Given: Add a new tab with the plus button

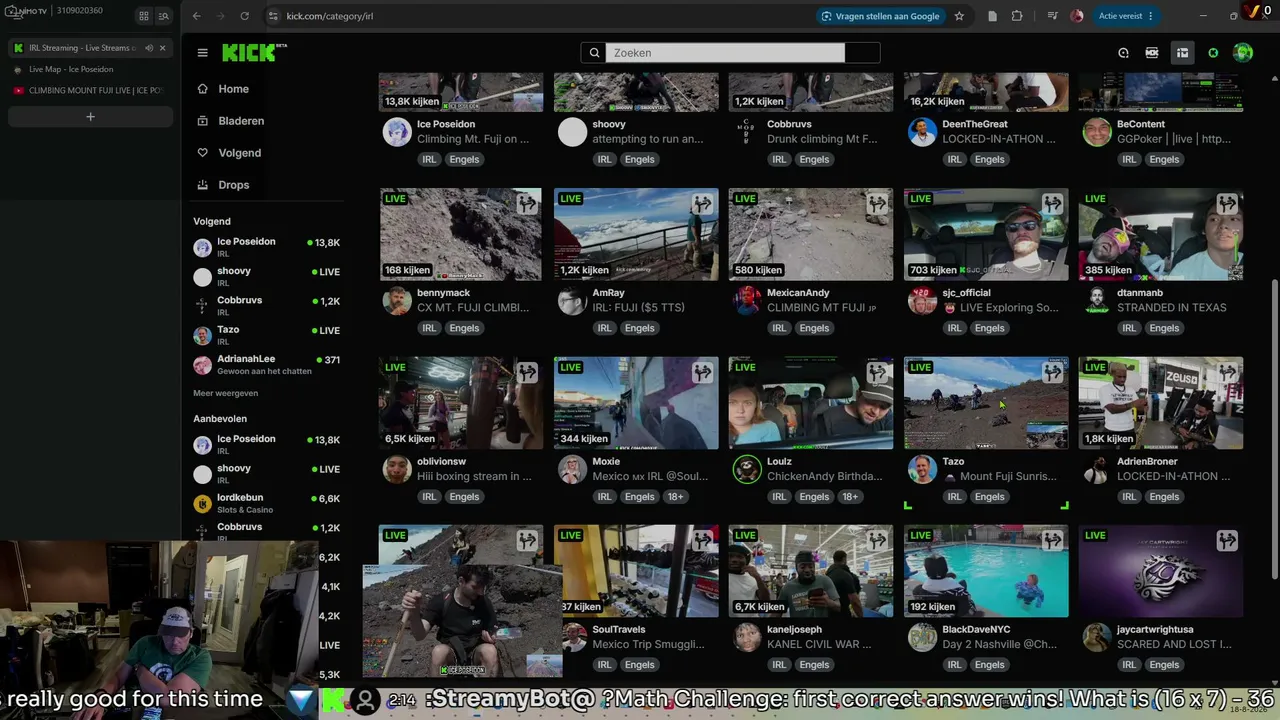Looking at the screenshot, I should 90,117.
